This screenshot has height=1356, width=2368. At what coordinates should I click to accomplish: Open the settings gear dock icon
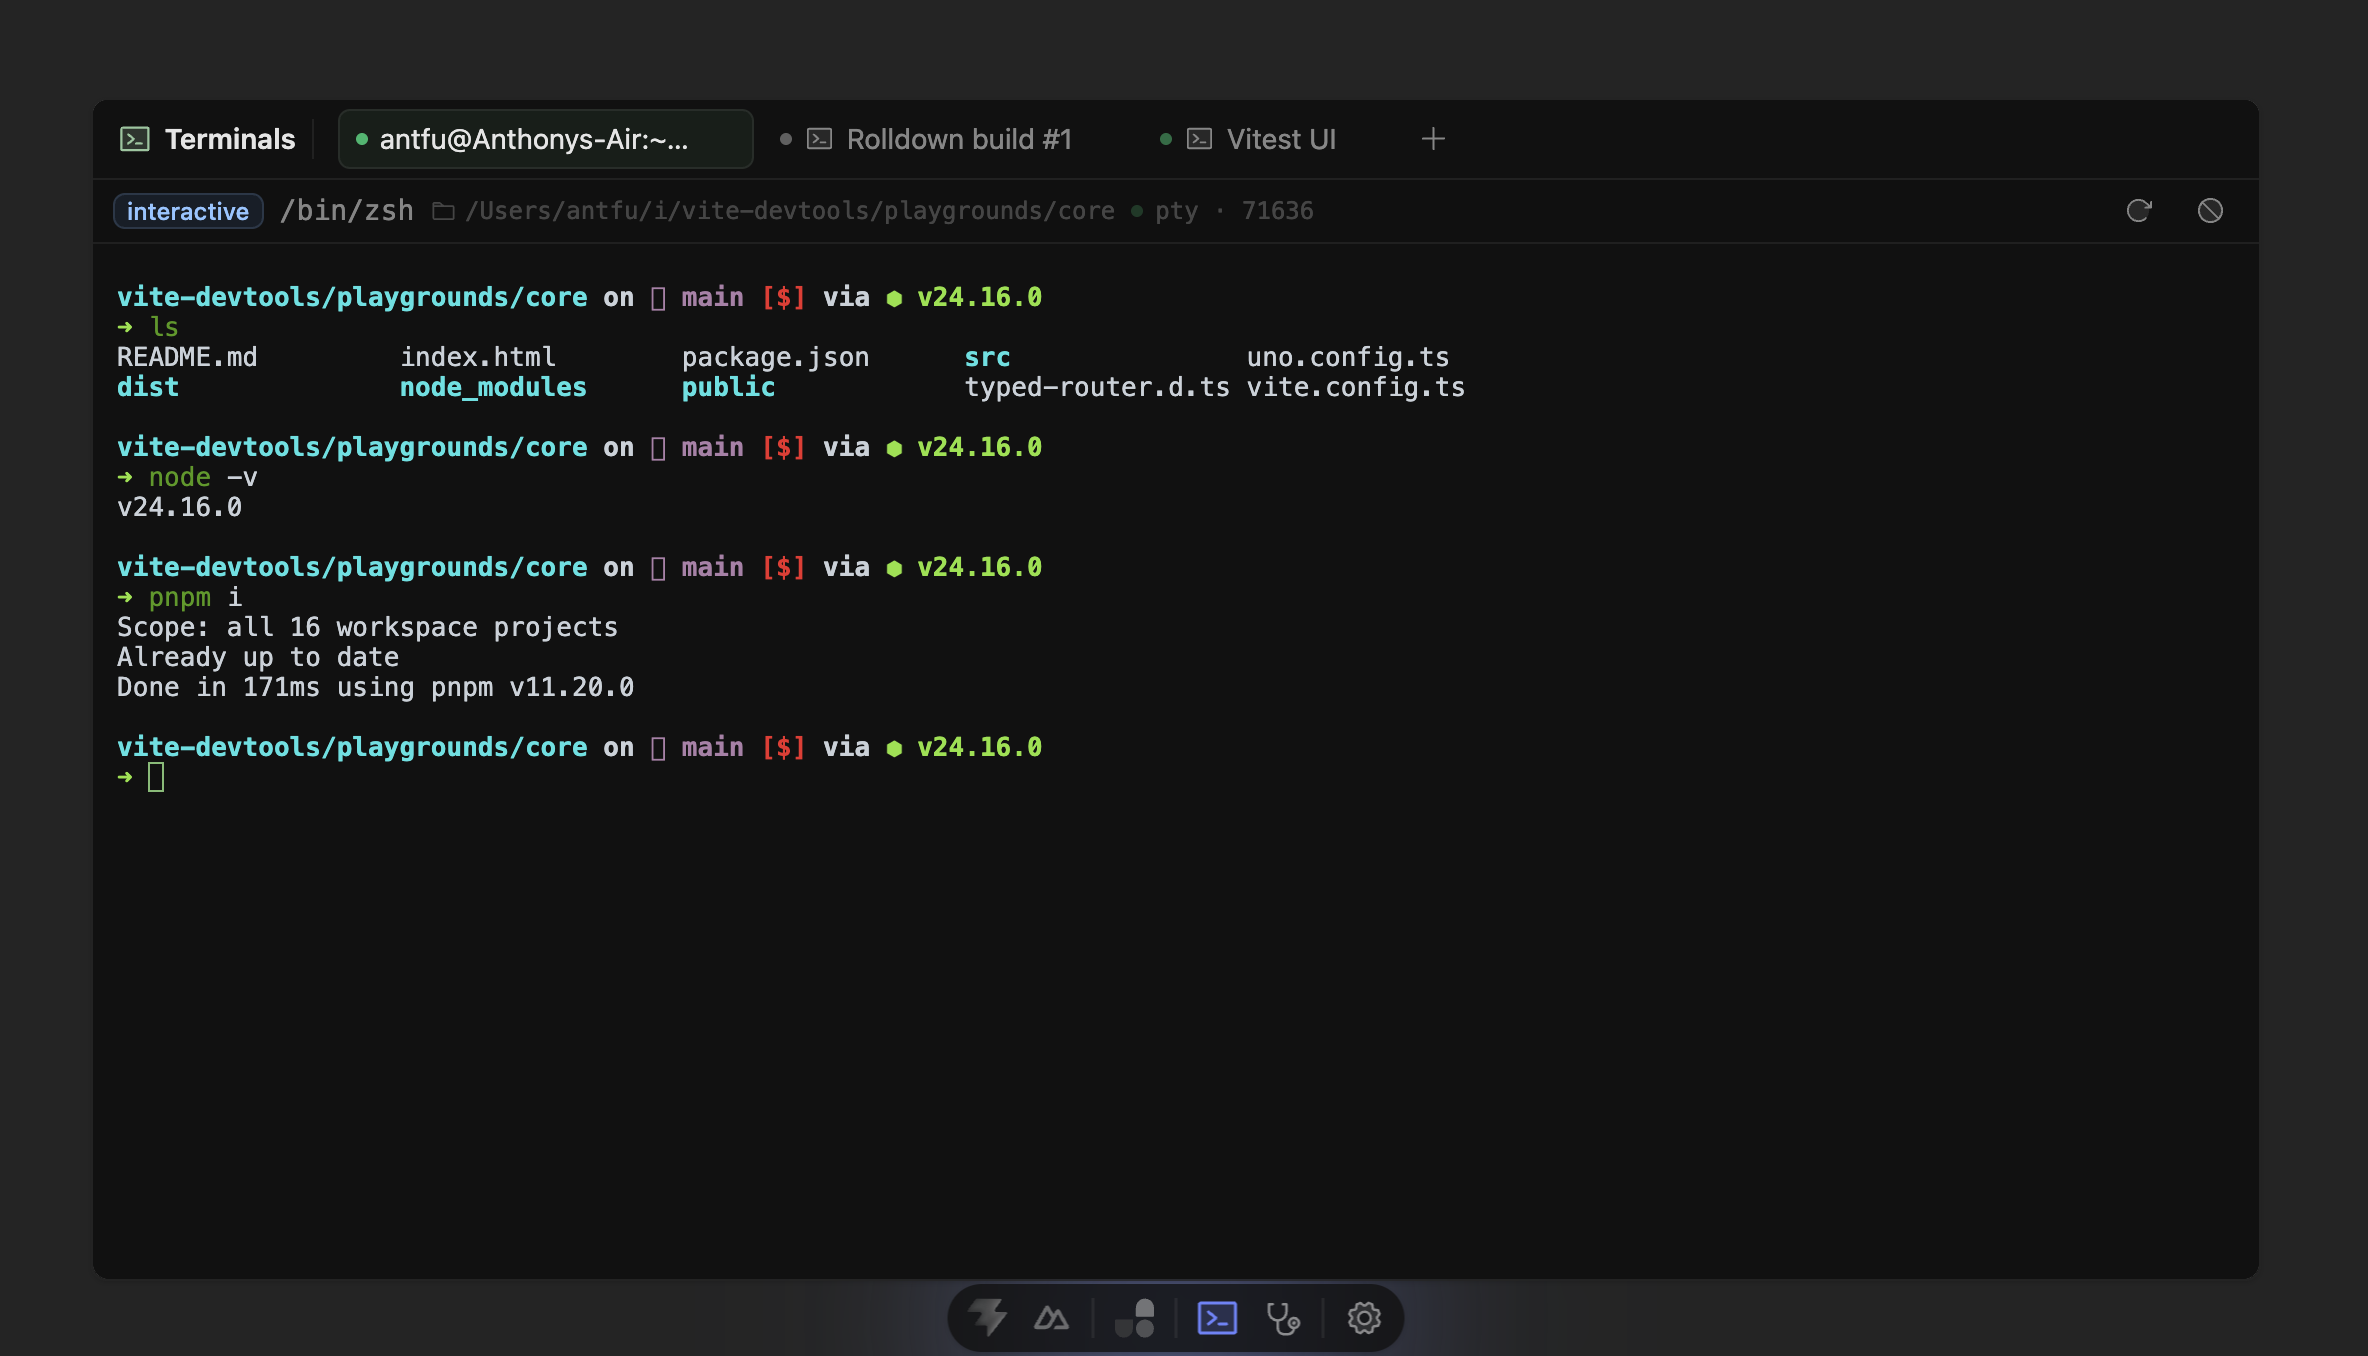coord(1364,1318)
